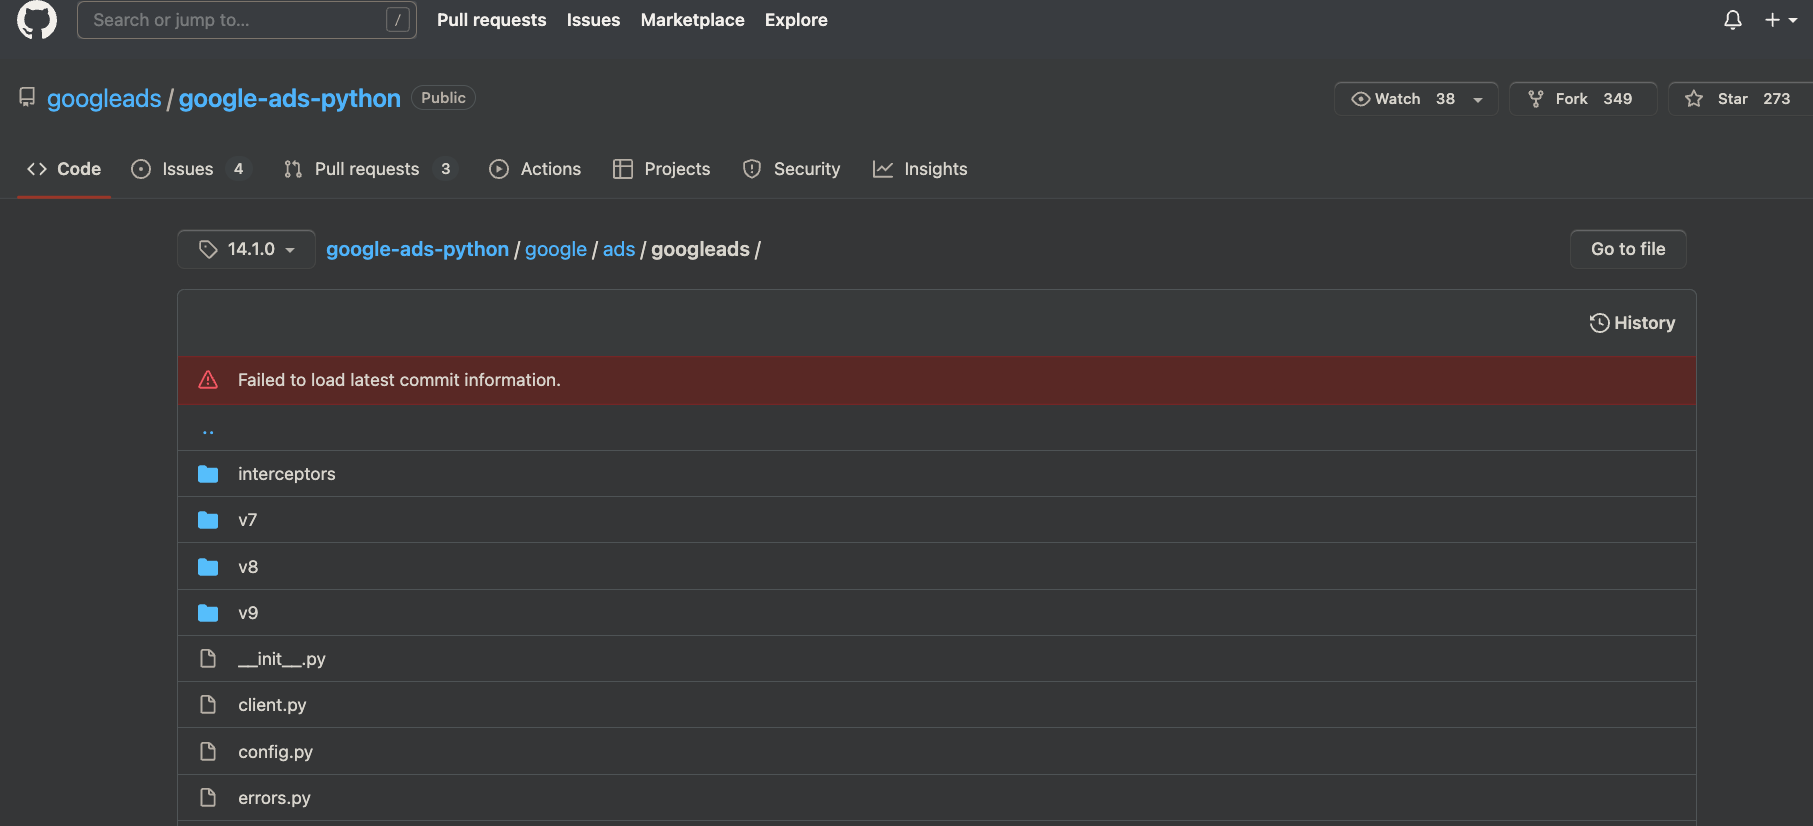The height and width of the screenshot is (826, 1813).
Task: Click the interceptors folder icon
Action: pos(208,474)
